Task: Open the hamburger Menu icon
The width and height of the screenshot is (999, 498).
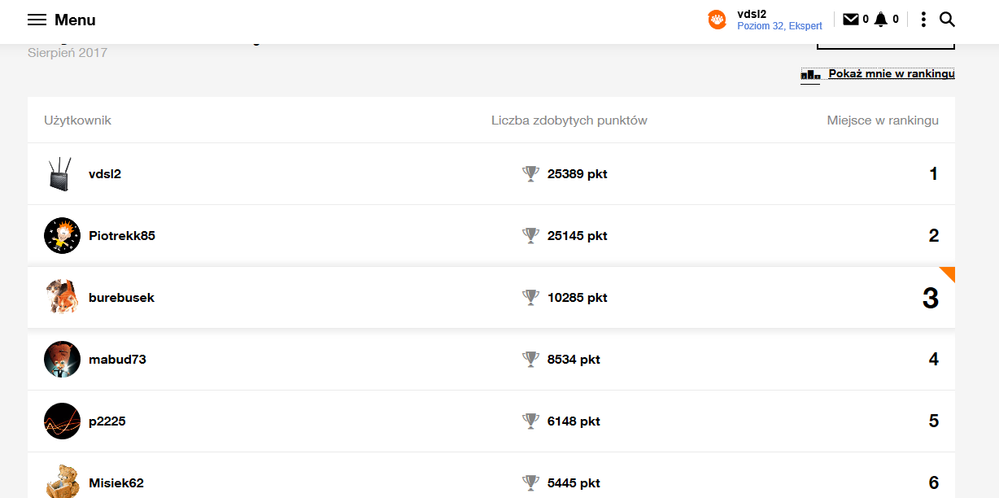Action: 37,20
